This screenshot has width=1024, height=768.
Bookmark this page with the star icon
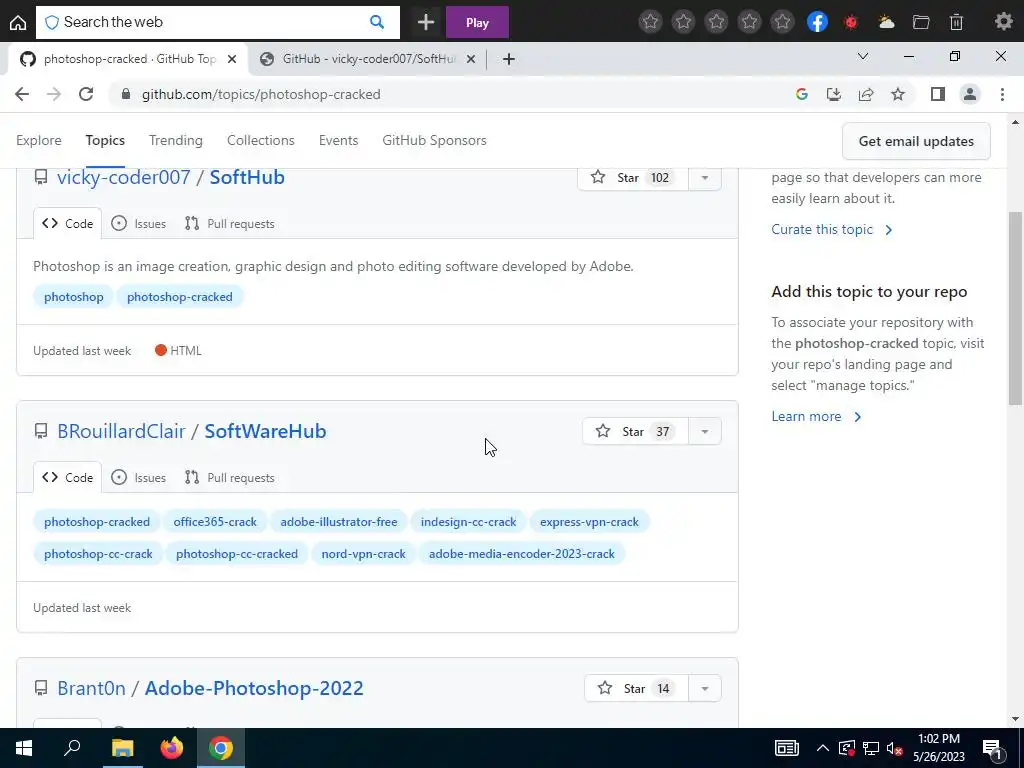[898, 94]
